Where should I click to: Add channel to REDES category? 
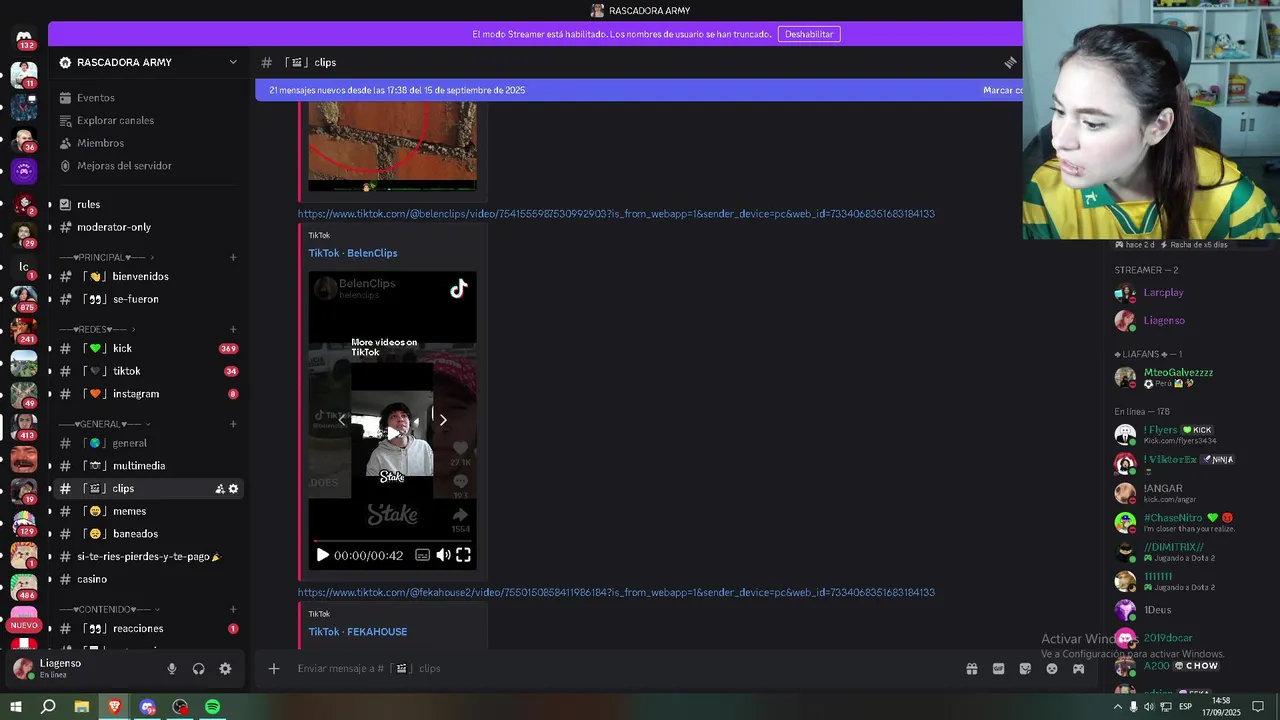[x=233, y=330]
